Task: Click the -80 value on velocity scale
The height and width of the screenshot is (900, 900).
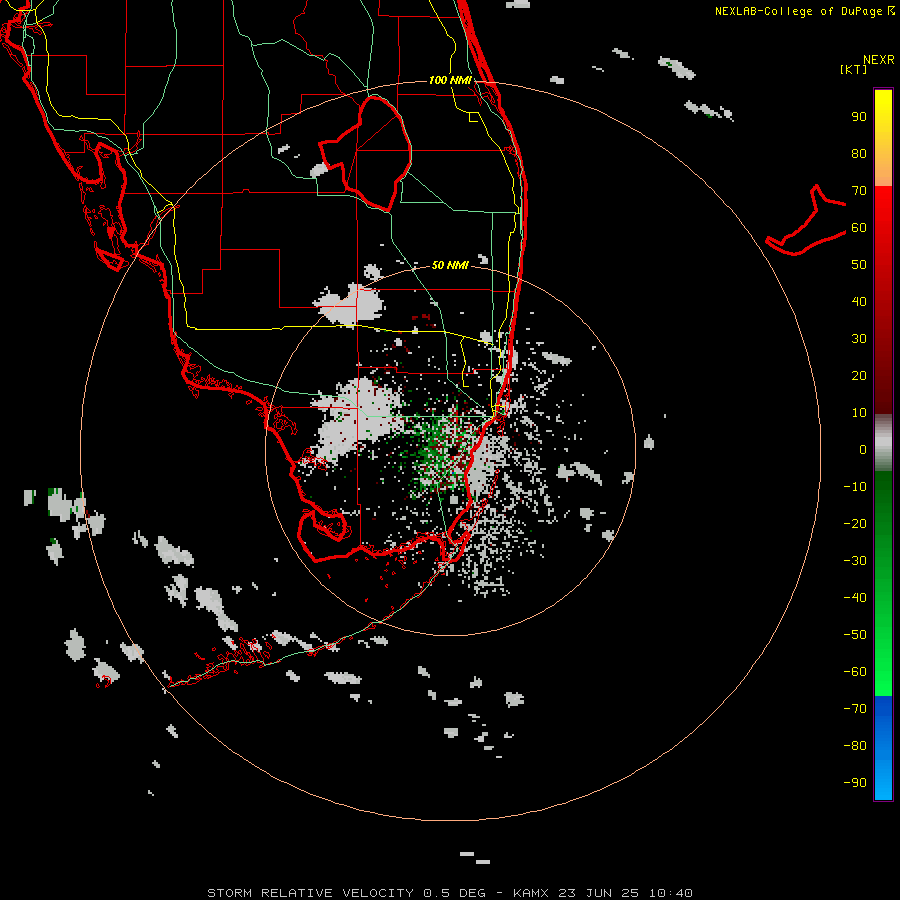Action: 855,746
